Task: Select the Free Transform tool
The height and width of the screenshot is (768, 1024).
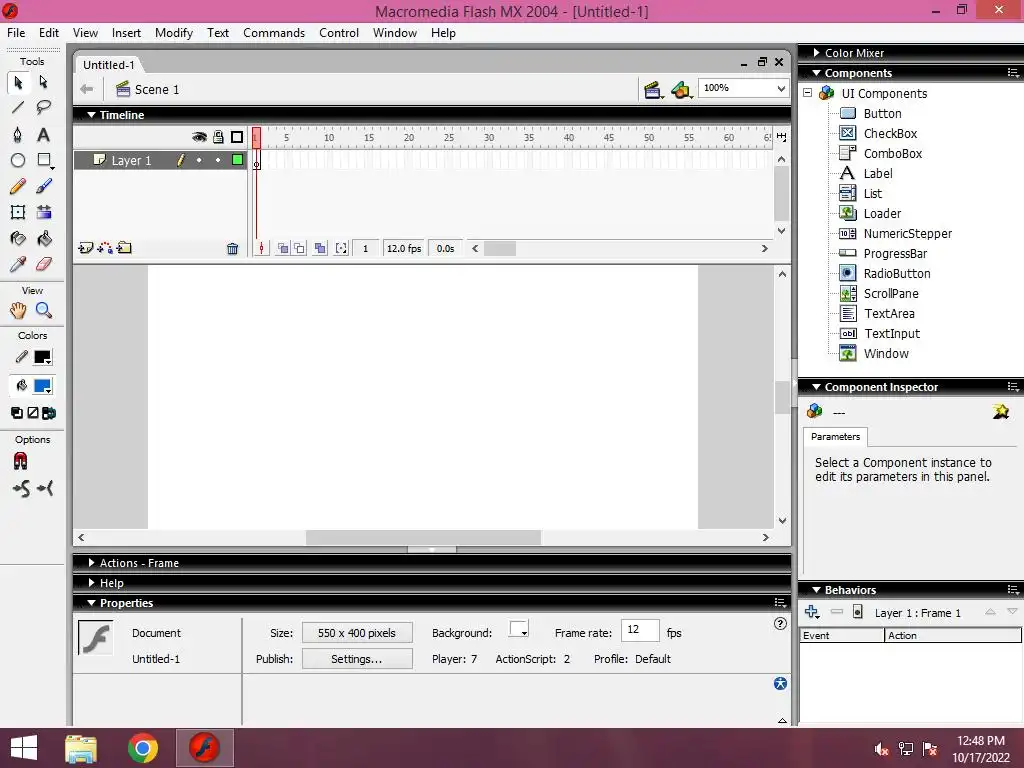Action: click(18, 212)
